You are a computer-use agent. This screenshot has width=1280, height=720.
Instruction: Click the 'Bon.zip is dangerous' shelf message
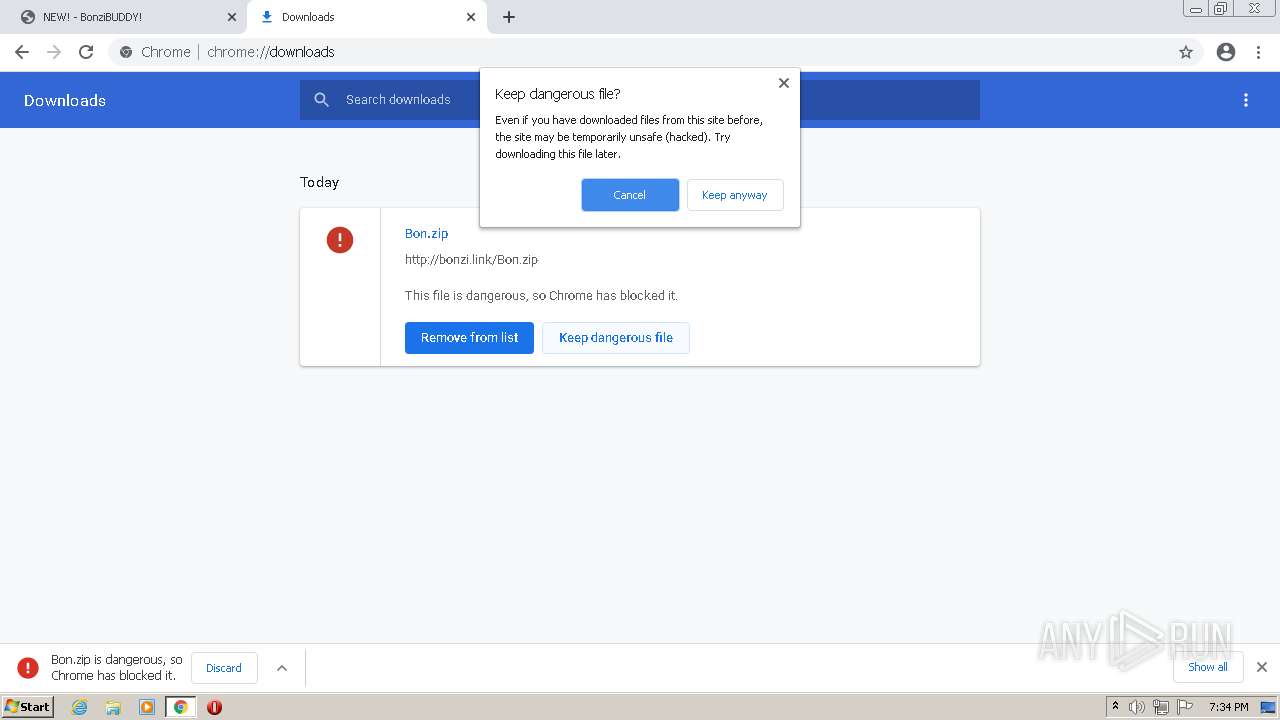[x=117, y=667]
